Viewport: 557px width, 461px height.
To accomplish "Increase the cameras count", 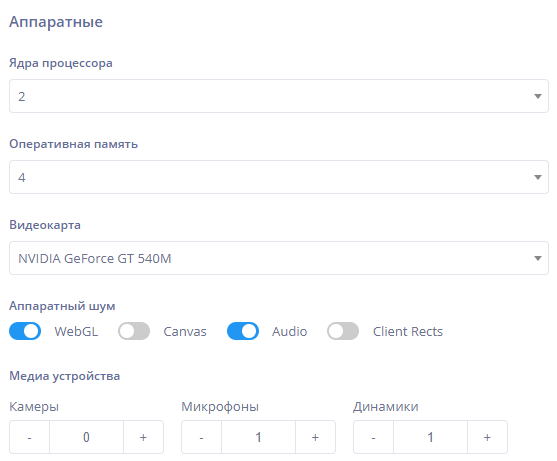I will 144,437.
